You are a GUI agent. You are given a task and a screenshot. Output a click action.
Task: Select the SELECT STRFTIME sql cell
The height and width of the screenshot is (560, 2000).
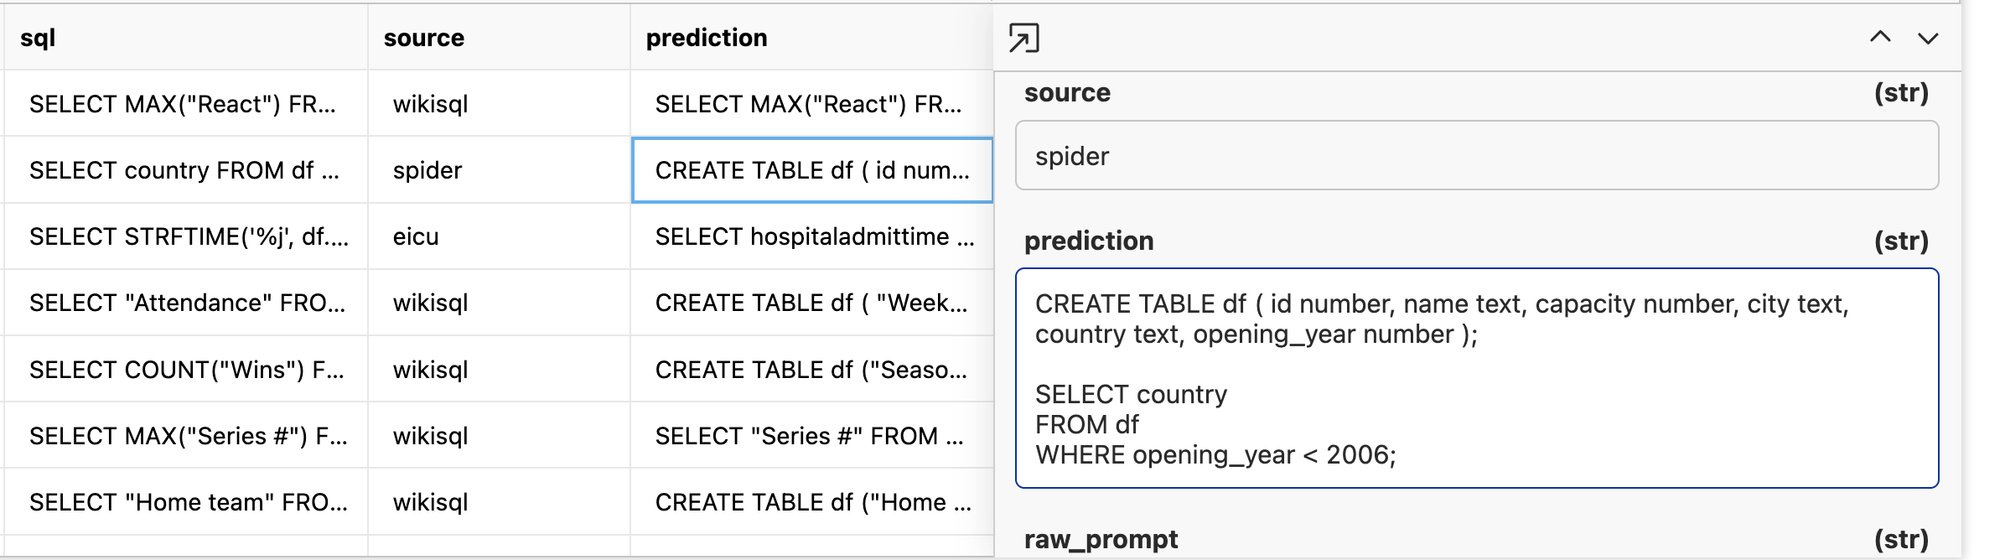[185, 236]
